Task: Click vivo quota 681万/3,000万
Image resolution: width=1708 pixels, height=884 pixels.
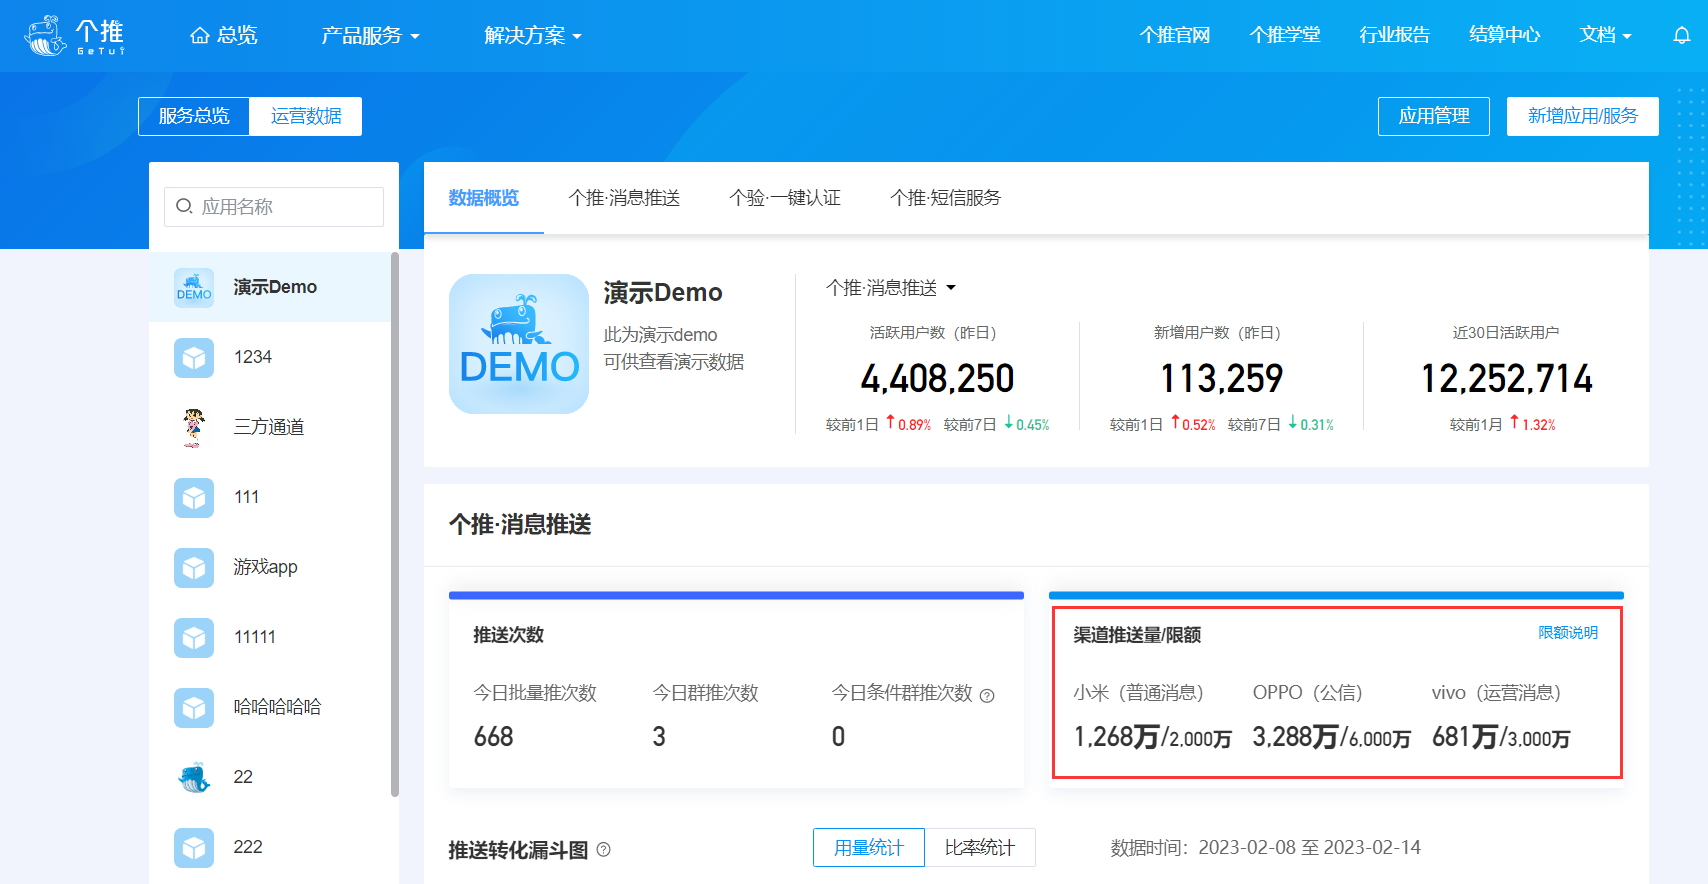Action: click(x=1501, y=737)
